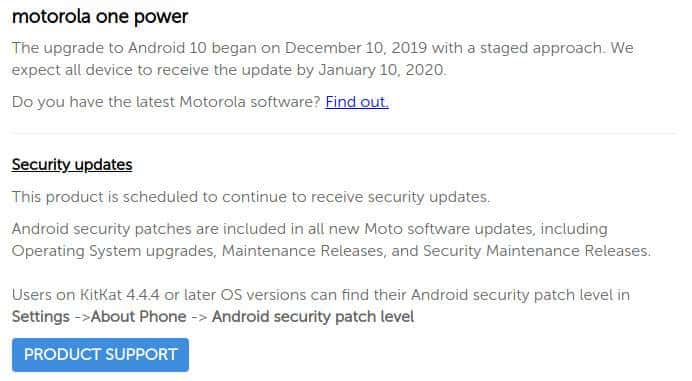
Task: Click the horizontal divider above Security updates
Action: pyautogui.click(x=343, y=132)
